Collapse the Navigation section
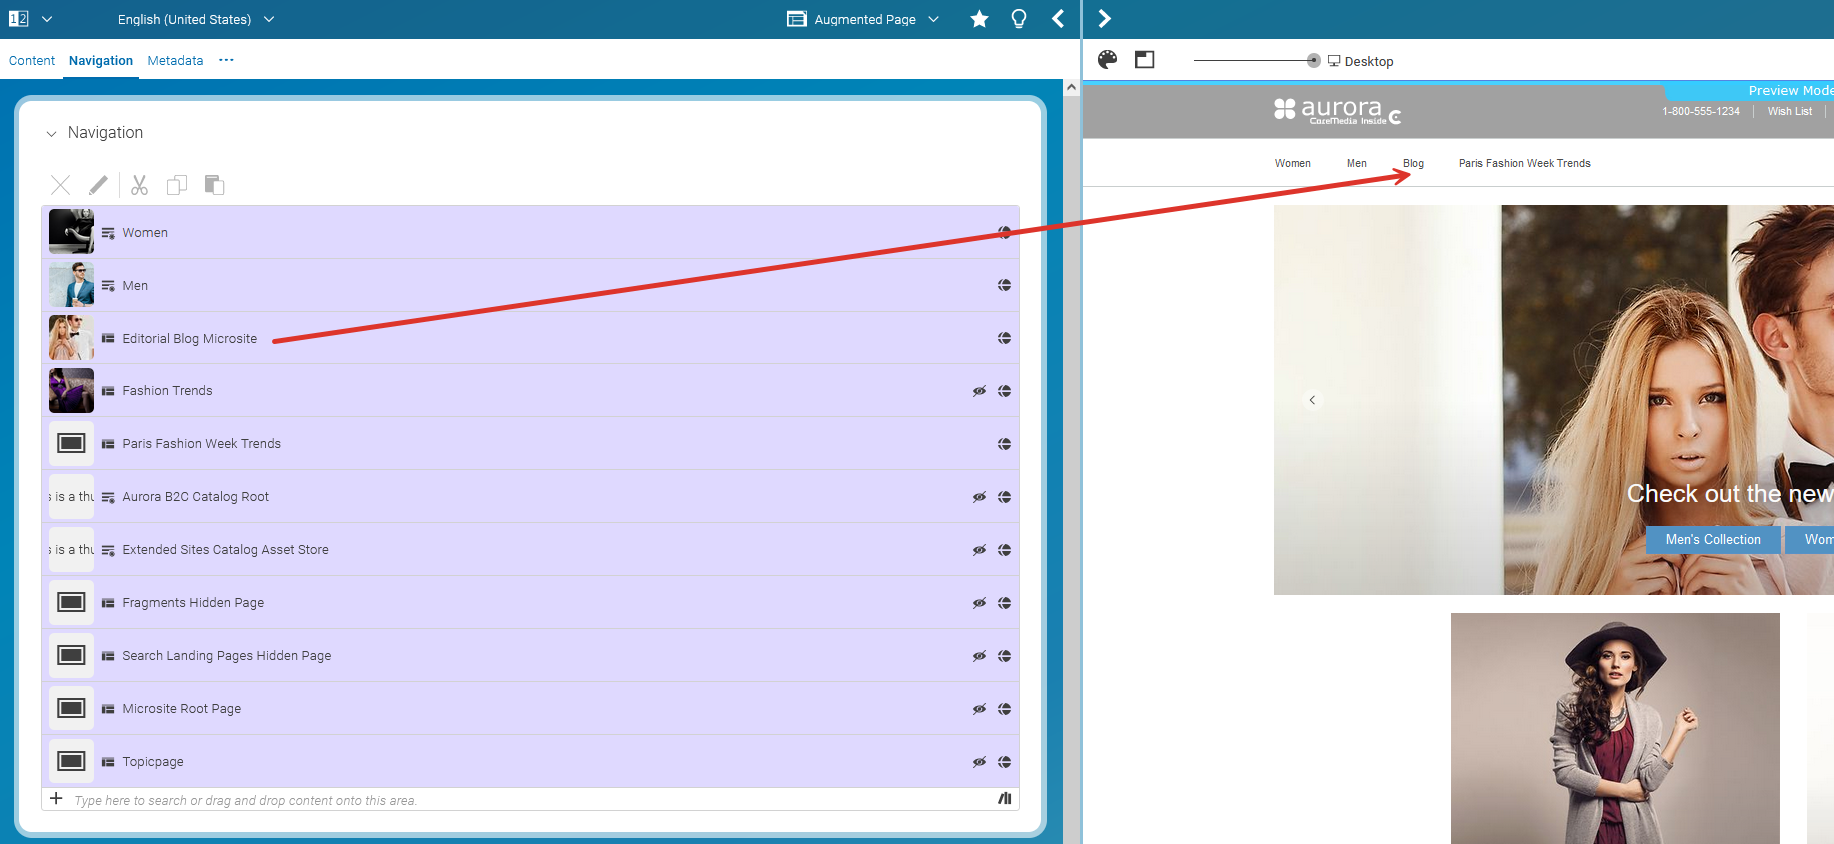Screen dimensions: 1834x844 click(x=52, y=133)
